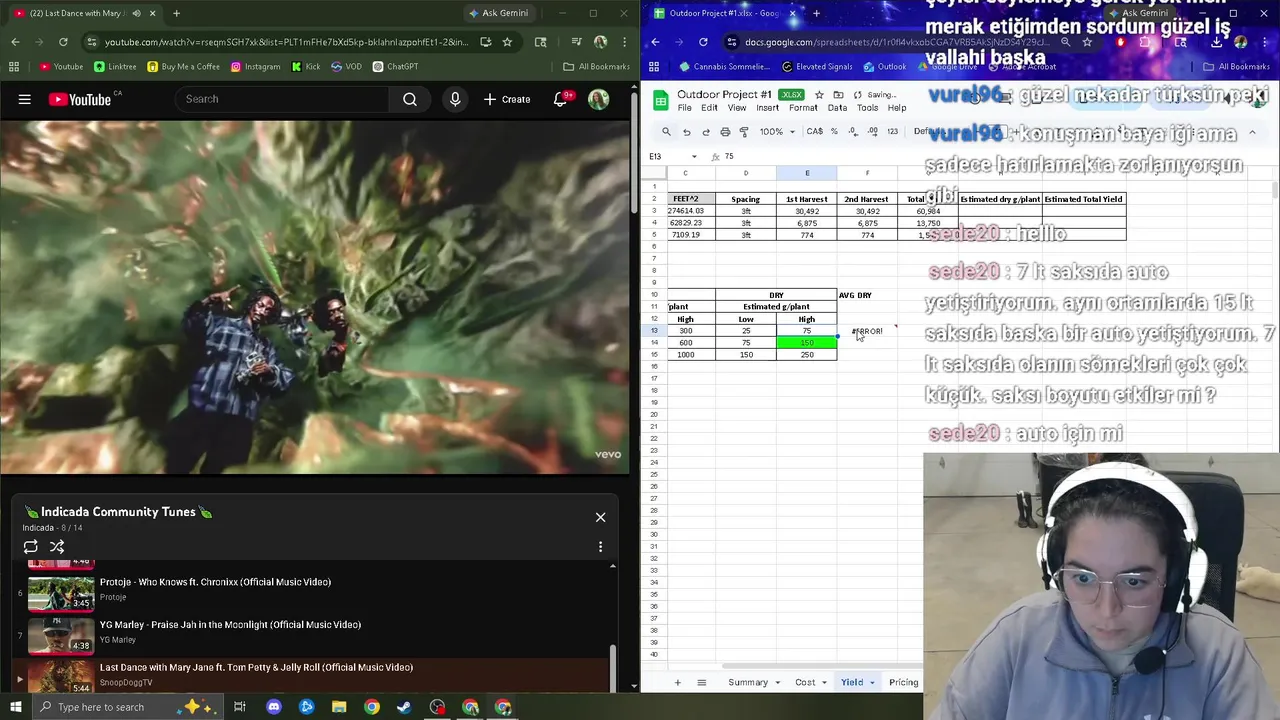Viewport: 1280px width, 720px height.
Task: Bookmark the YouTube page with star
Action: coord(507,42)
